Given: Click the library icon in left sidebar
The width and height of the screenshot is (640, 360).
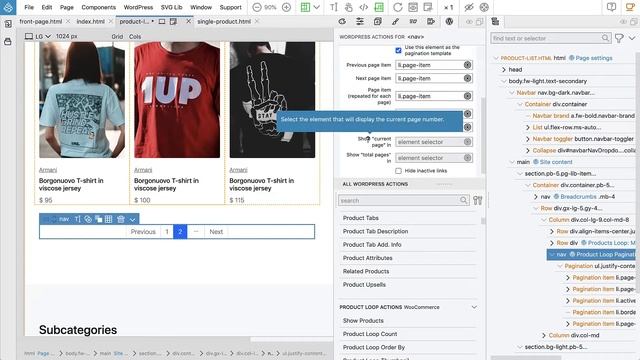Looking at the screenshot, I should [8, 42].
